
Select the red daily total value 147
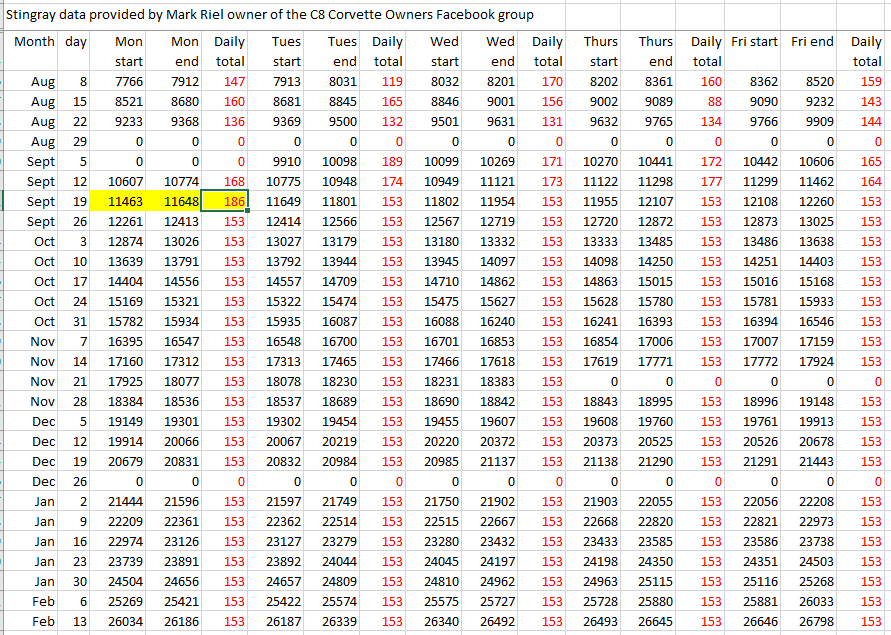[x=232, y=81]
